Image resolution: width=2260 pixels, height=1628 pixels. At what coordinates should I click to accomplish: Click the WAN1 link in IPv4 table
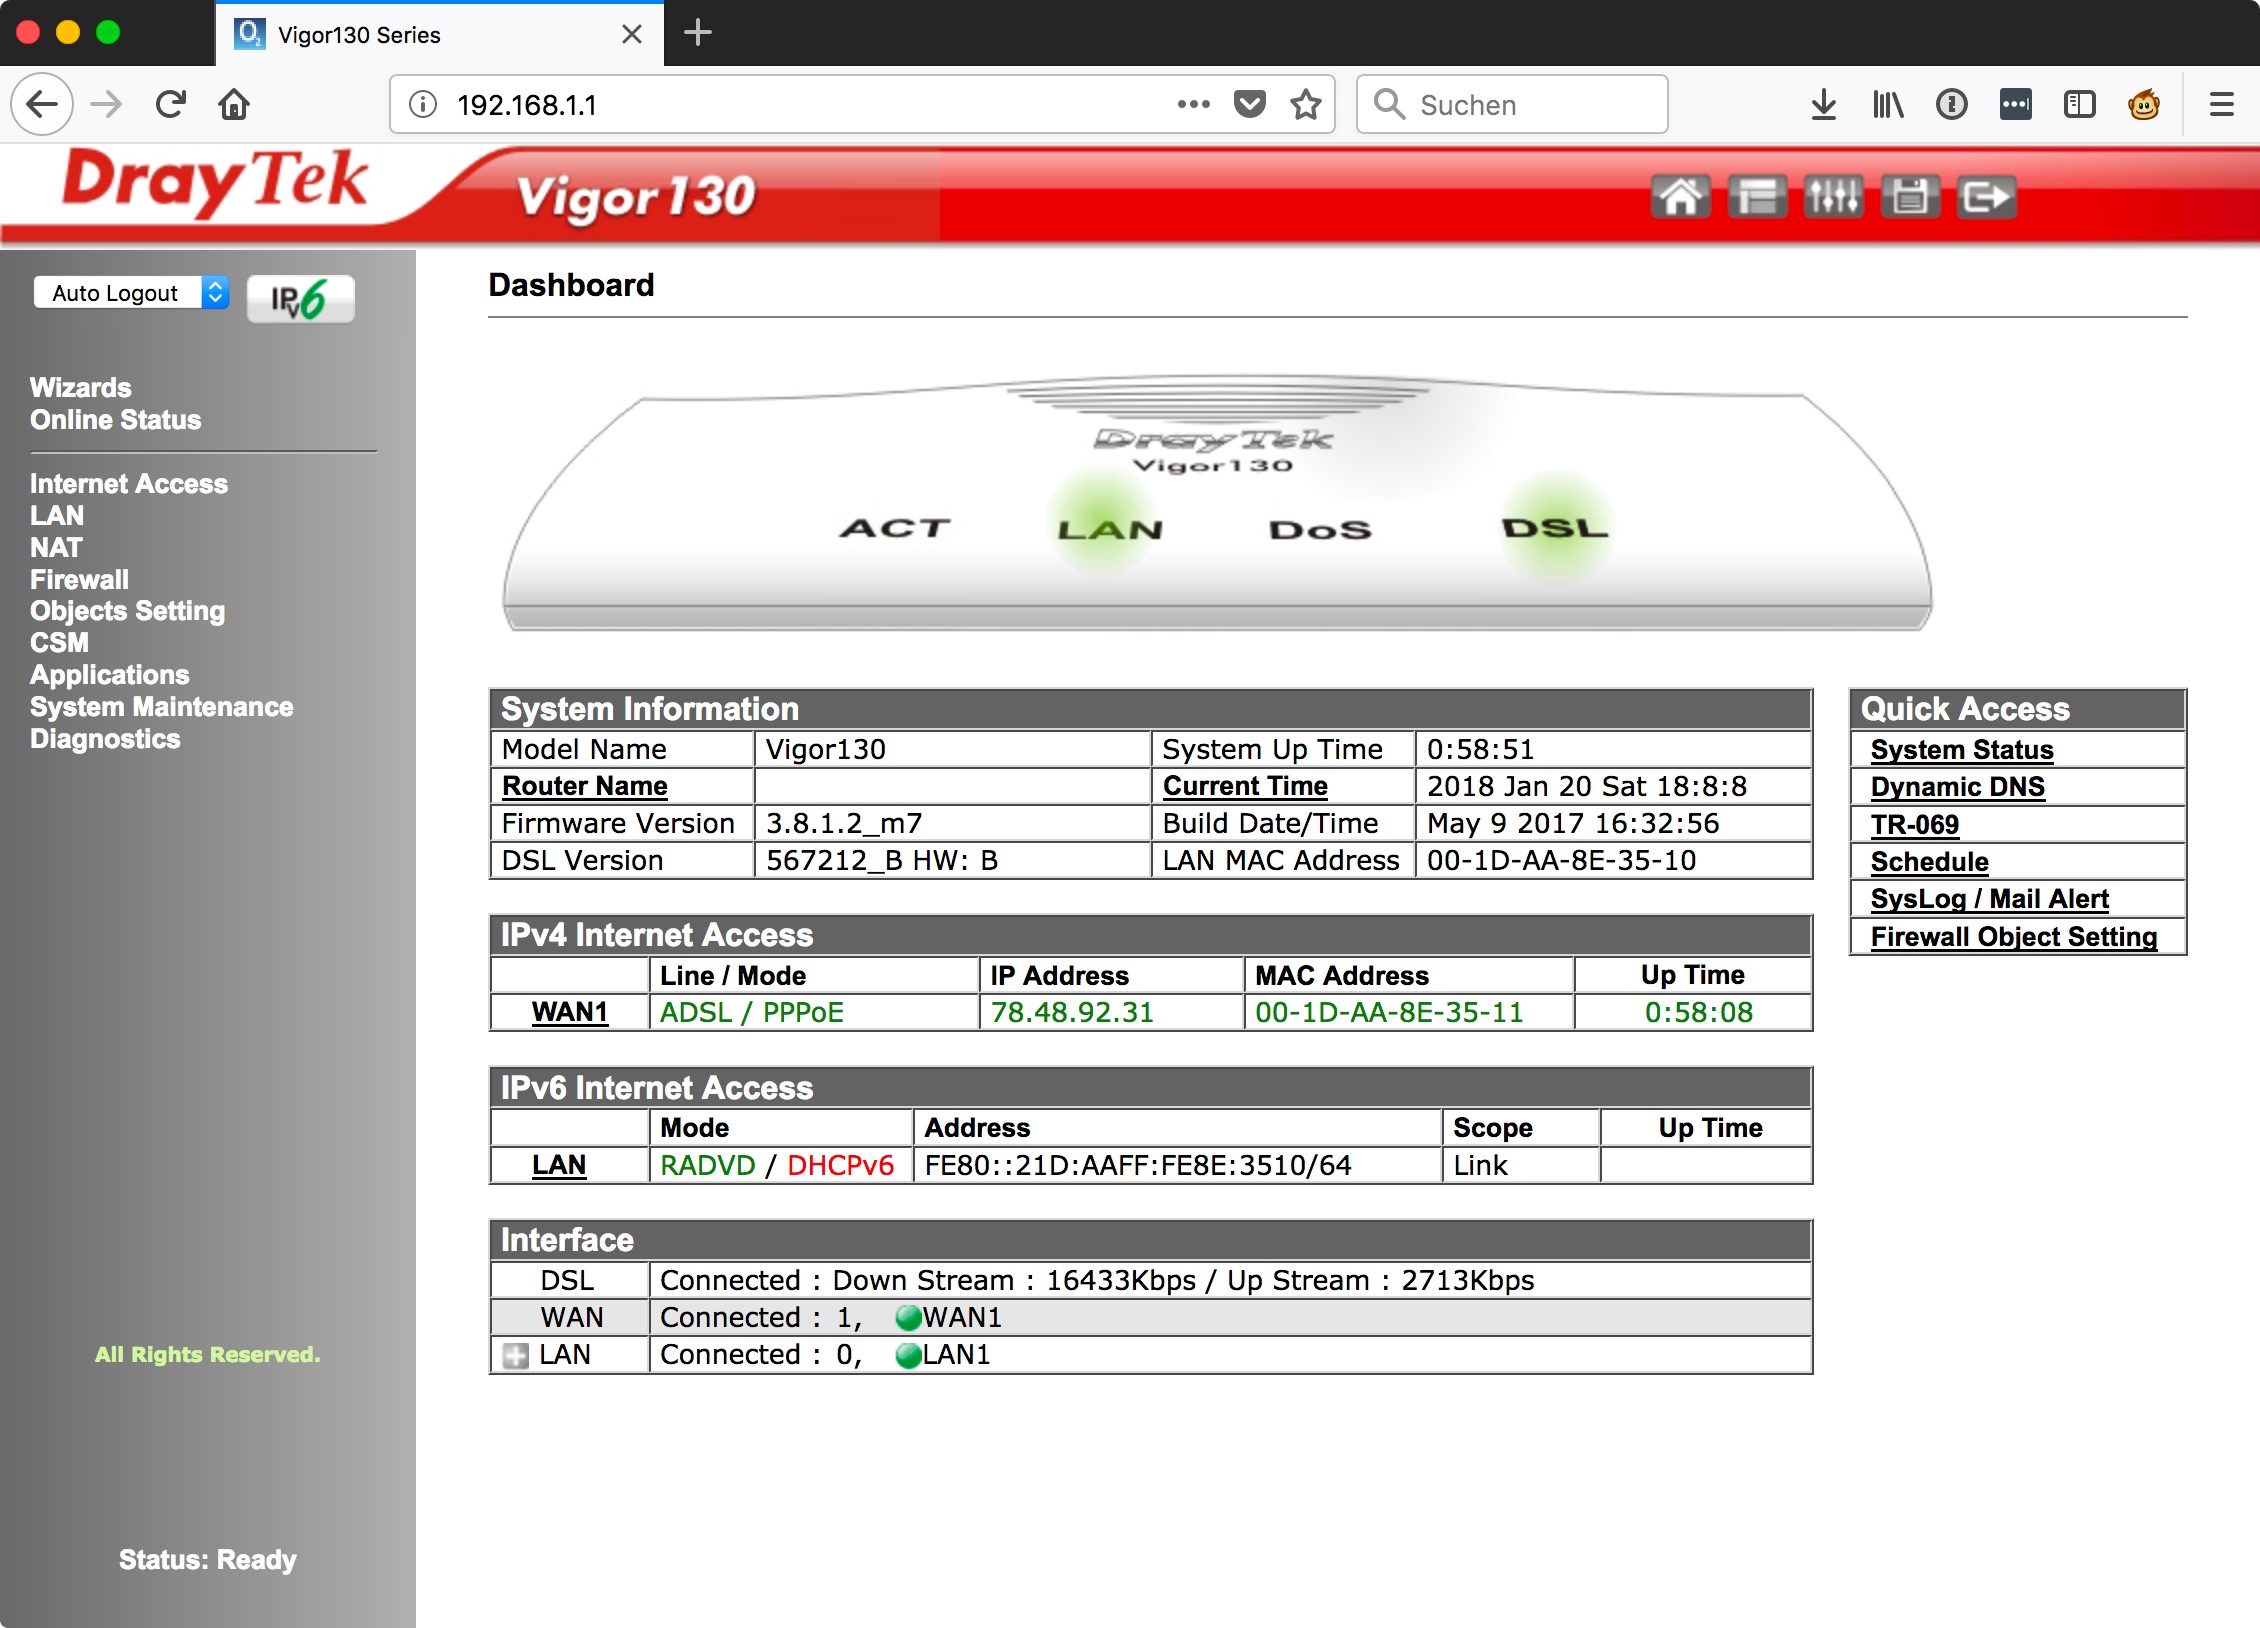click(569, 1012)
